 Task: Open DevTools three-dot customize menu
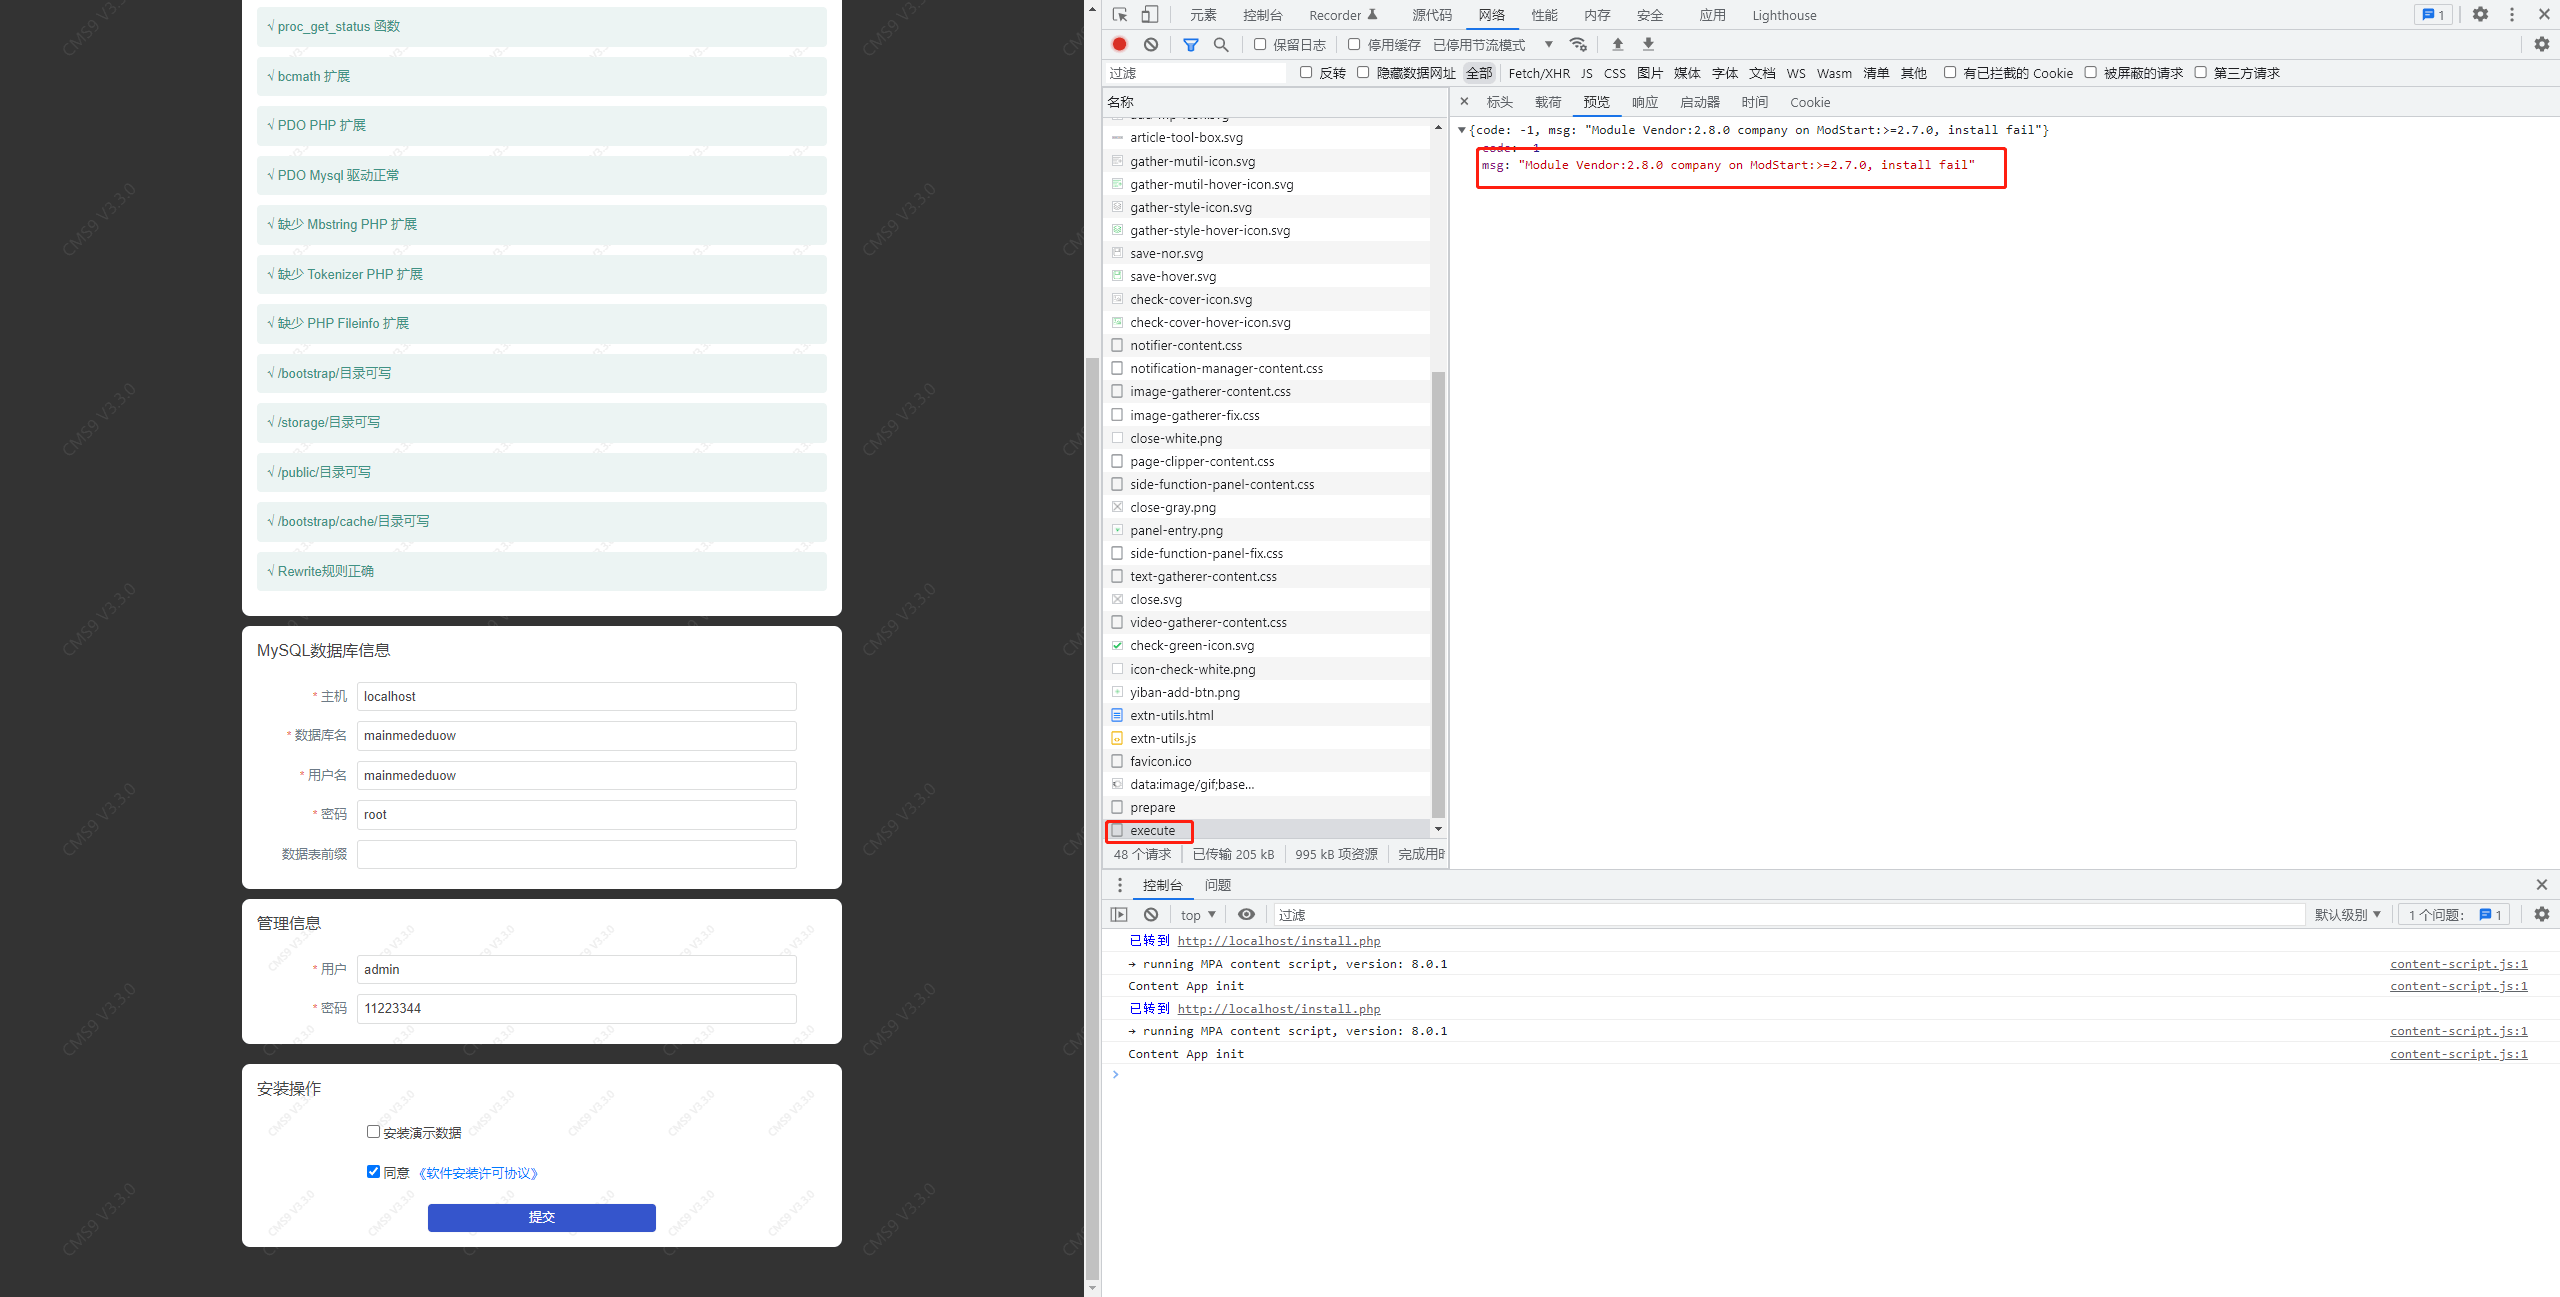[x=2512, y=15]
